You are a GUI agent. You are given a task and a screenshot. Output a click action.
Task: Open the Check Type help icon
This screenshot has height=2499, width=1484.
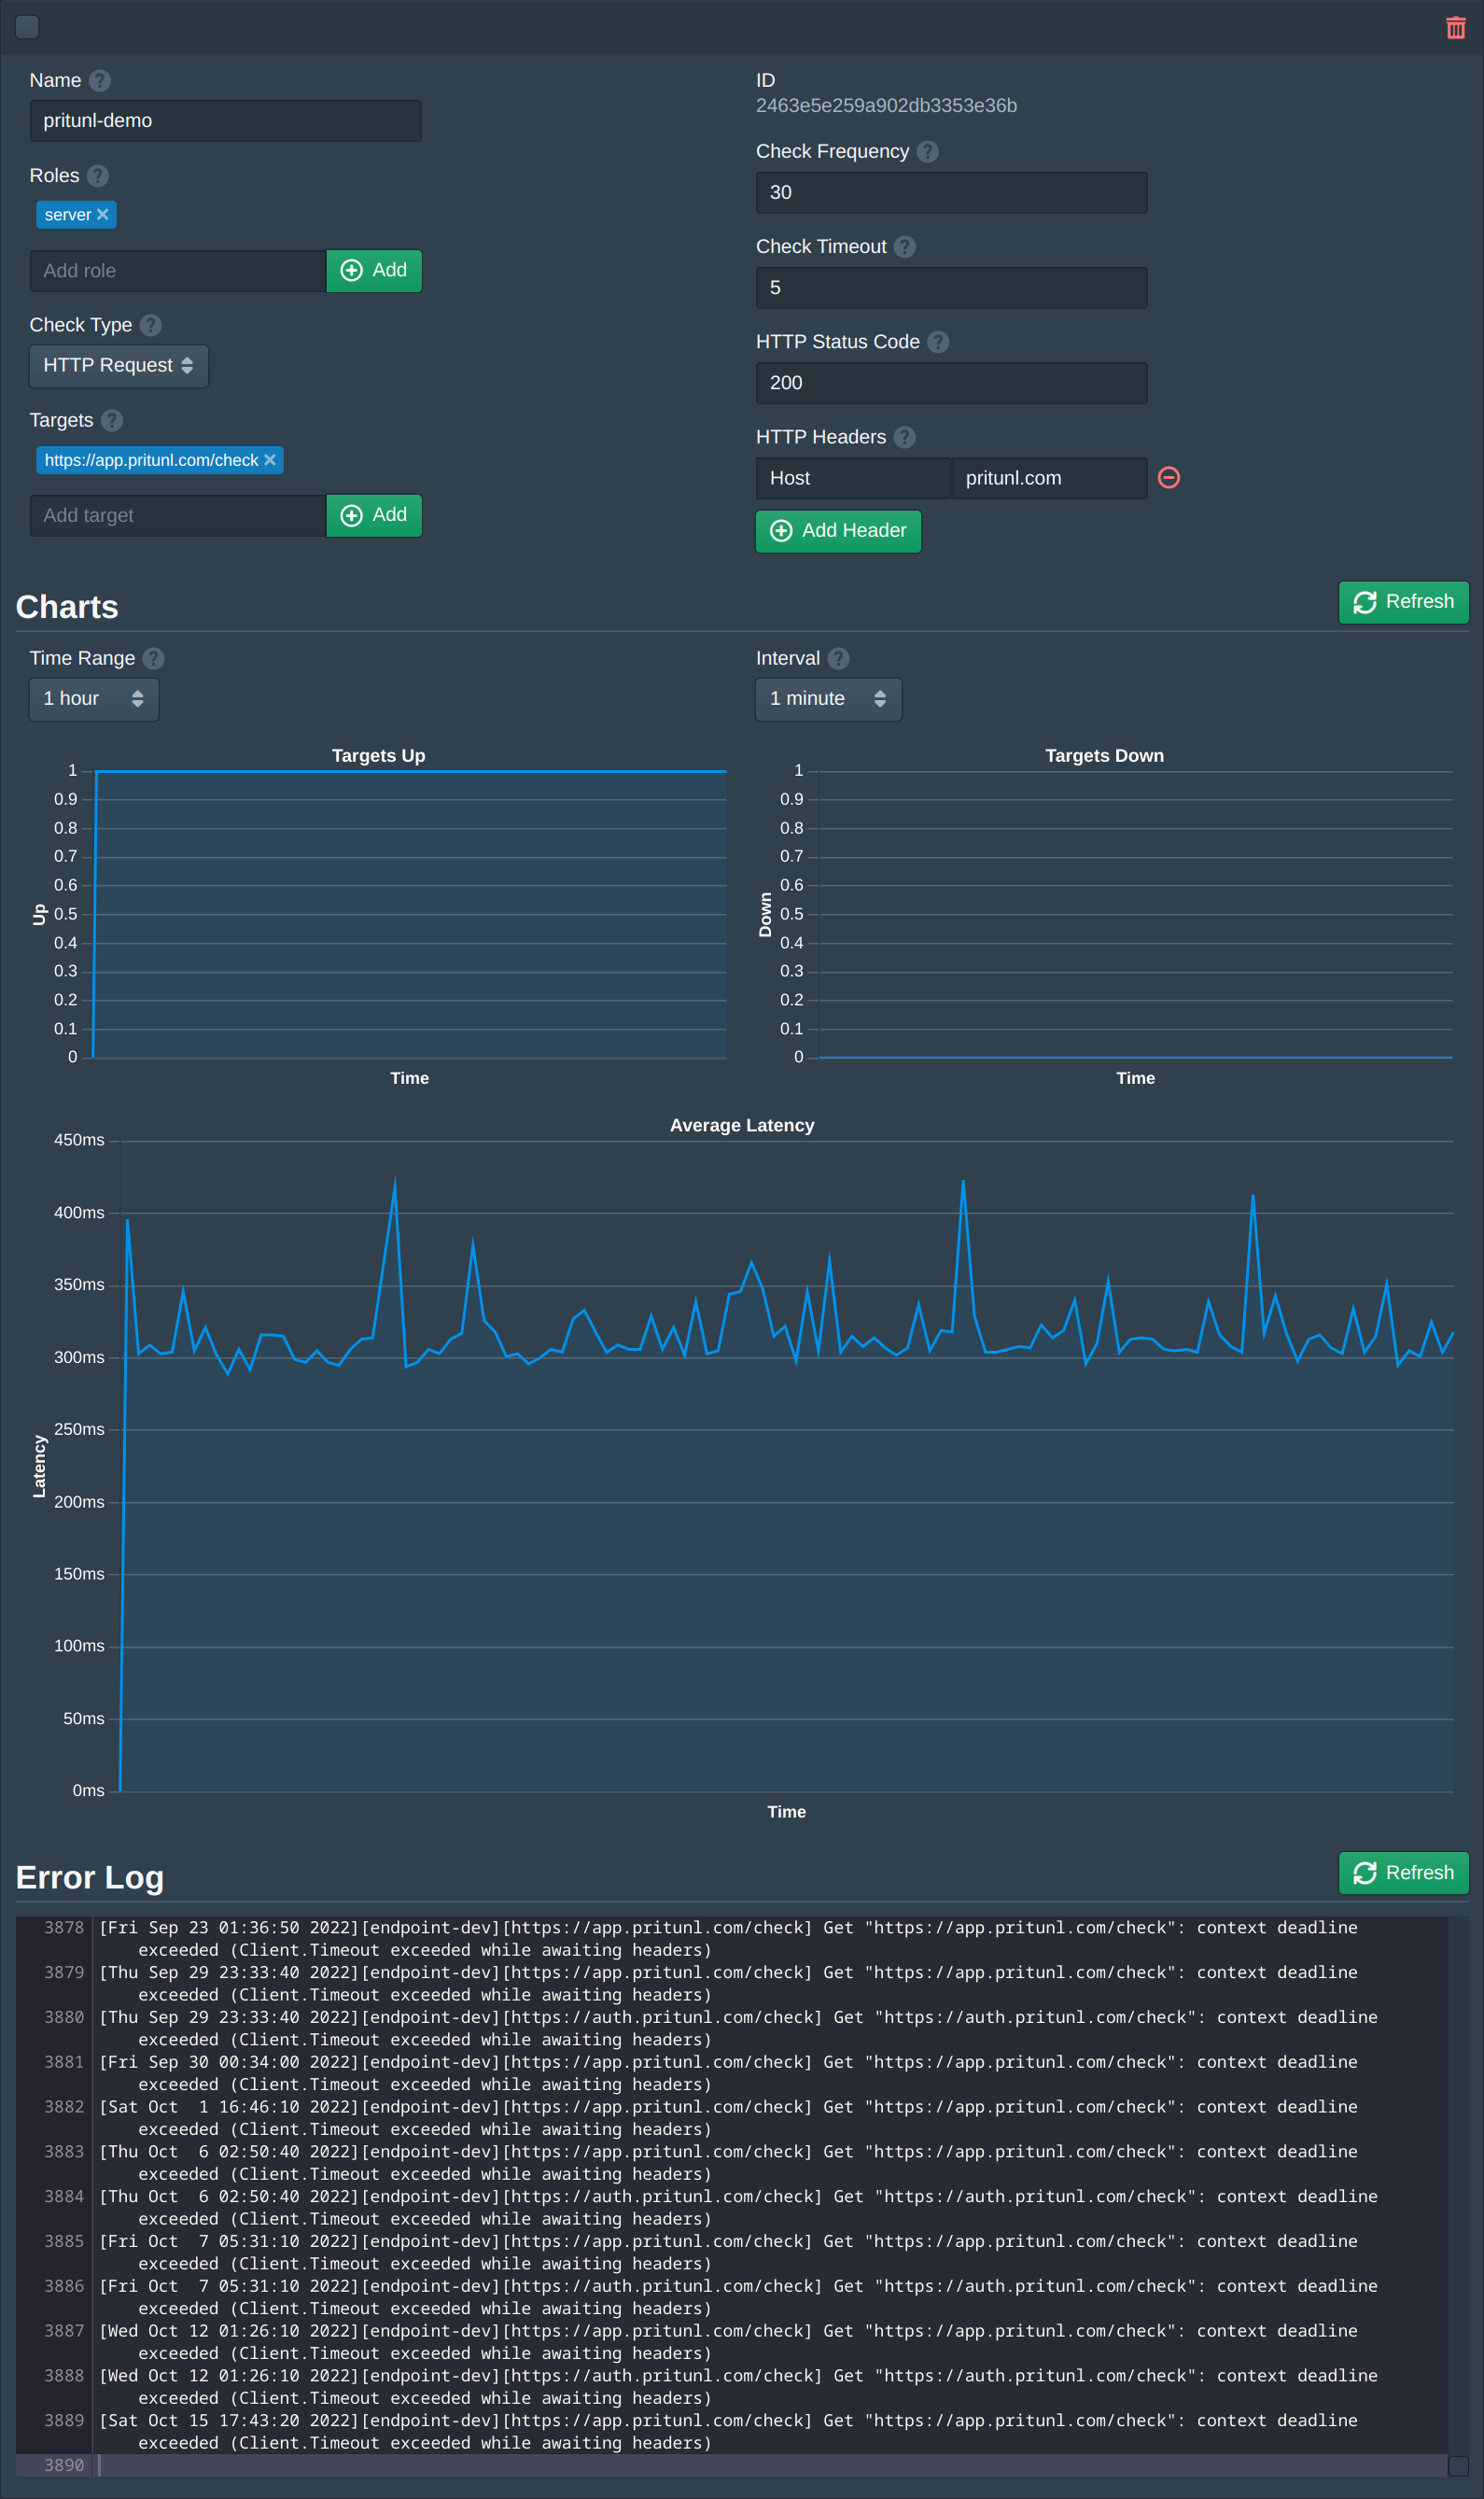[150, 326]
